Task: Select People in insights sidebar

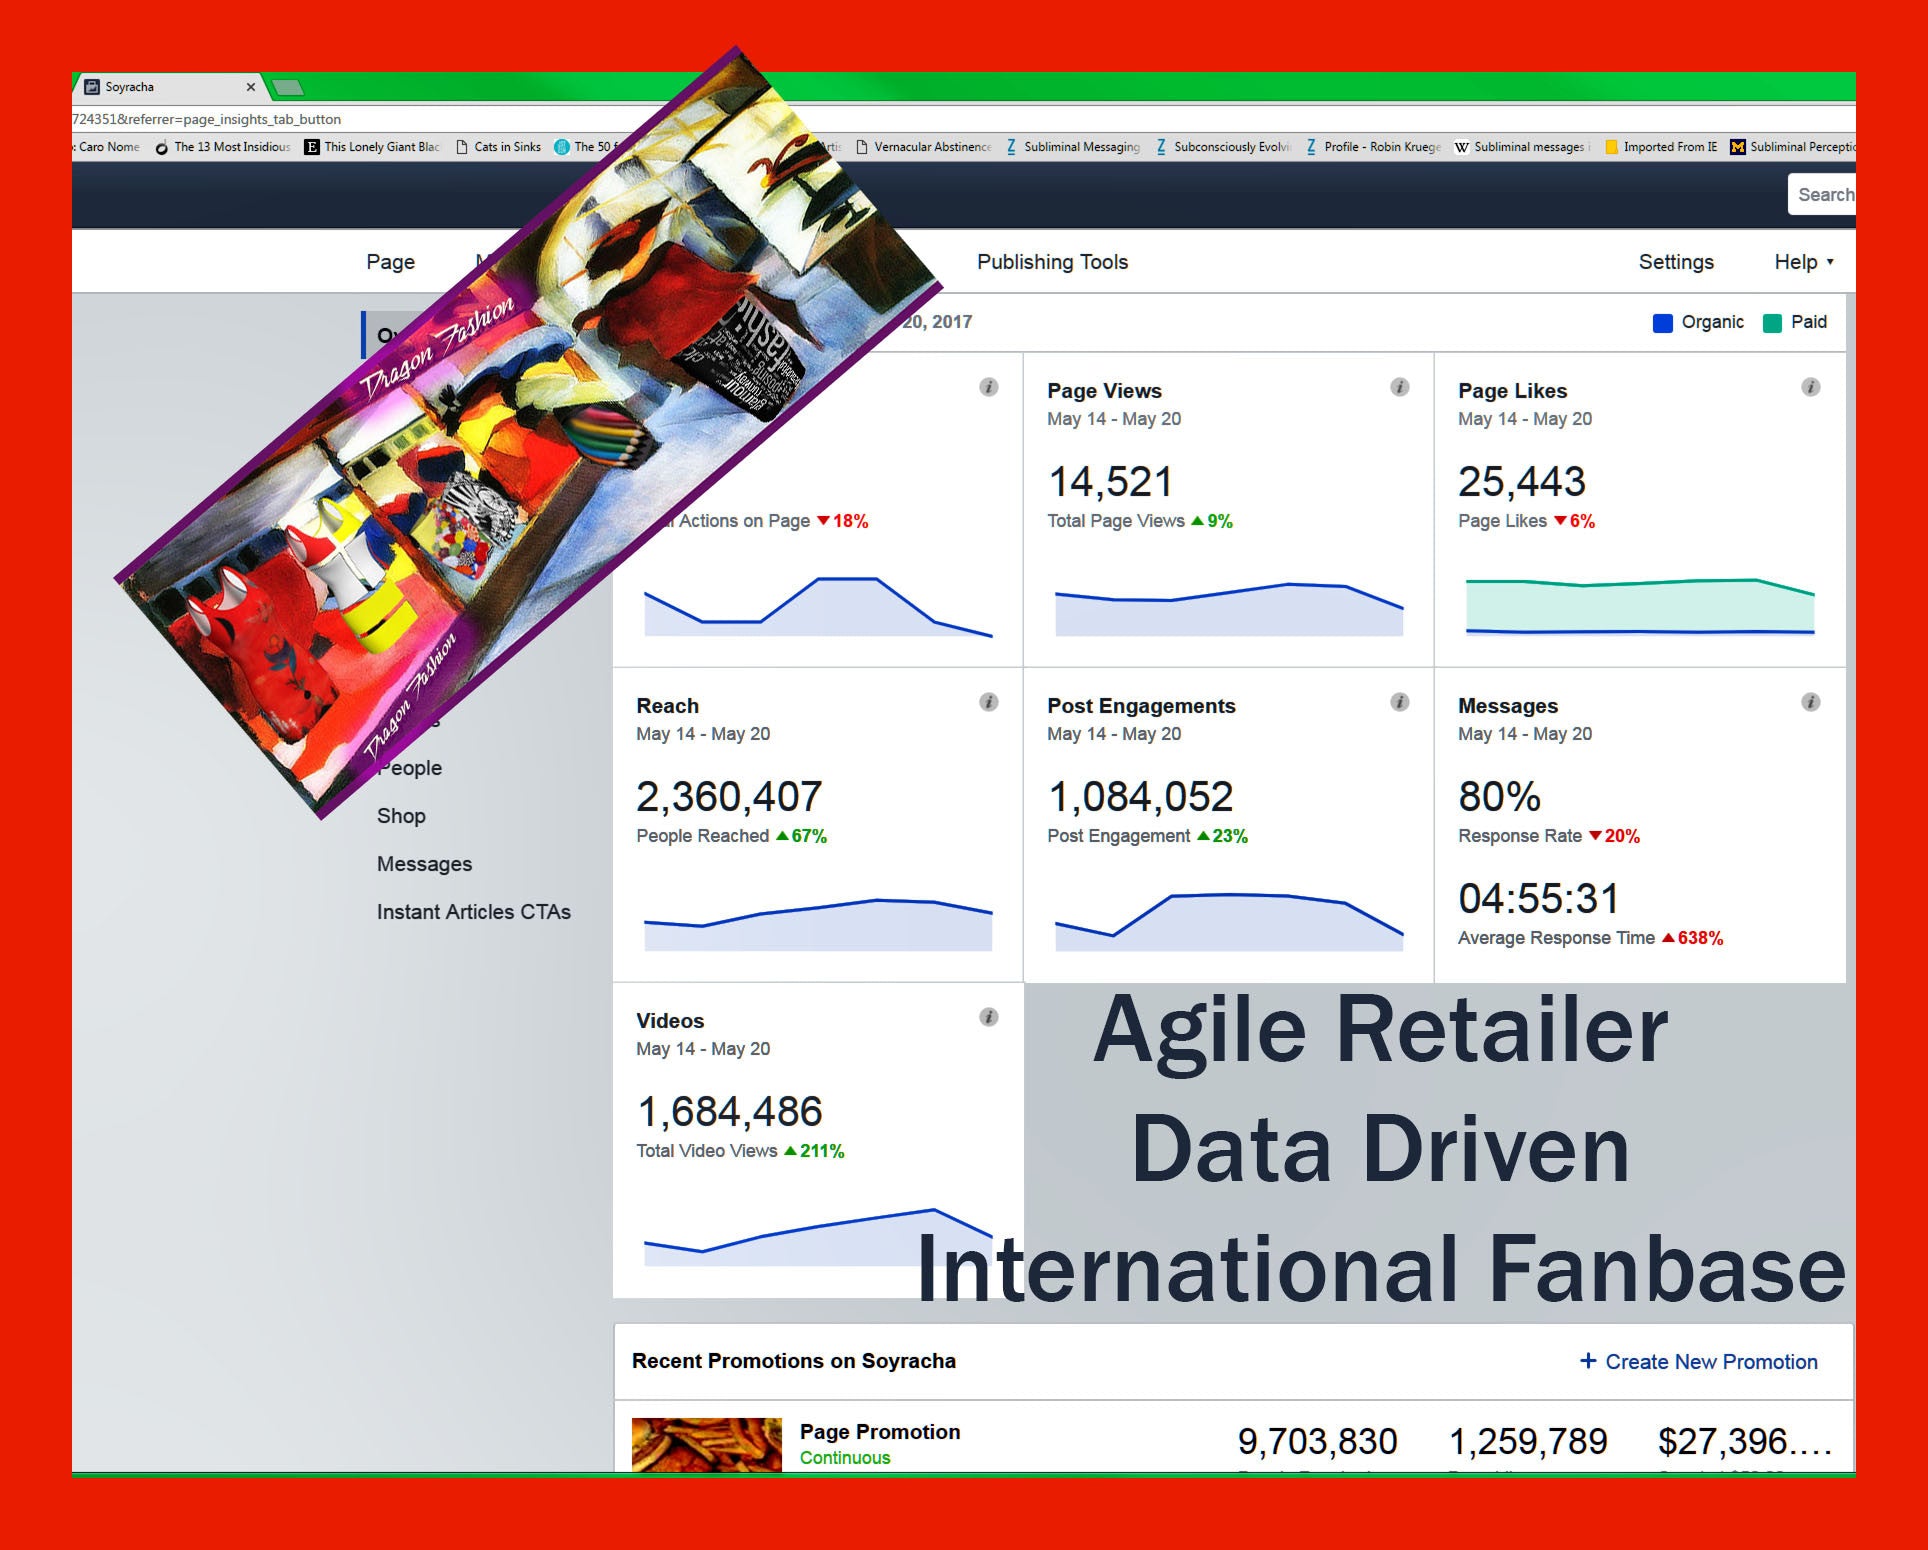Action: (410, 768)
